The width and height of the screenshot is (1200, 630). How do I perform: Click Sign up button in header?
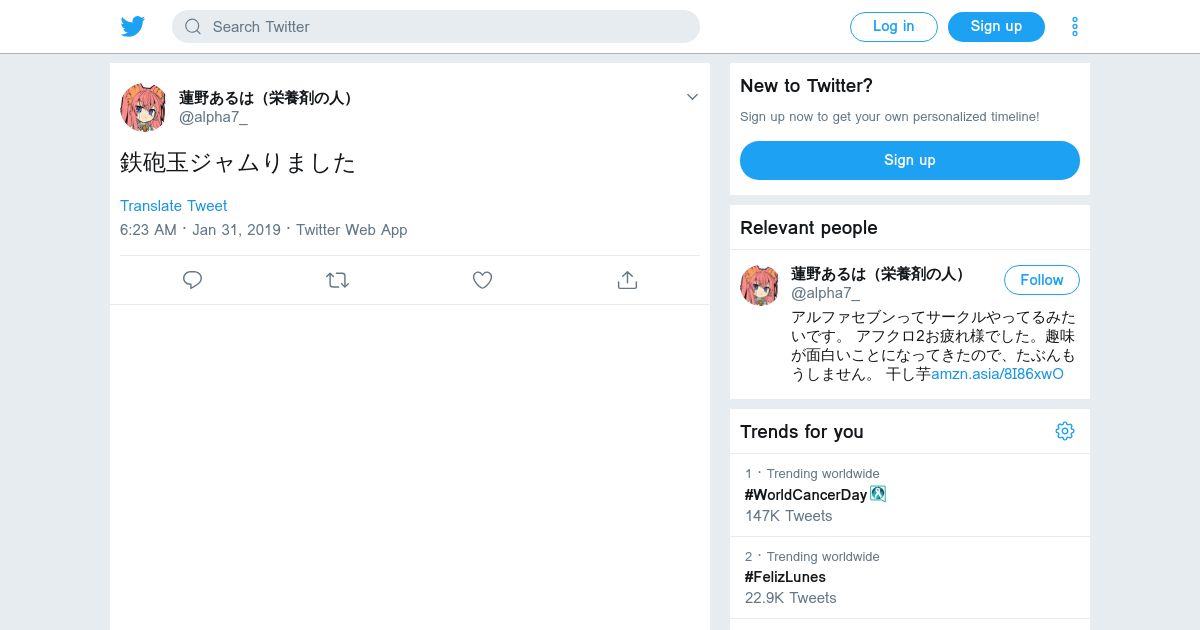tap(995, 27)
